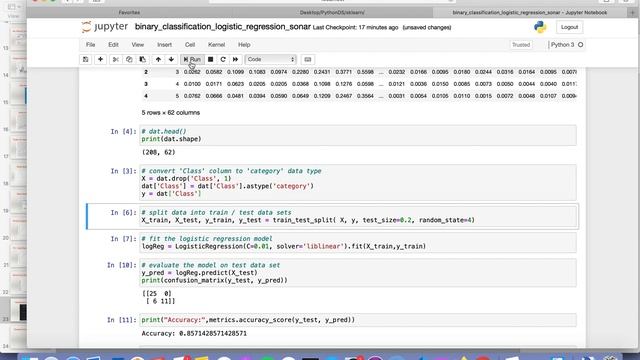The image size is (640, 360).
Task: Open the command palette keyboard icon
Action: click(x=308, y=59)
